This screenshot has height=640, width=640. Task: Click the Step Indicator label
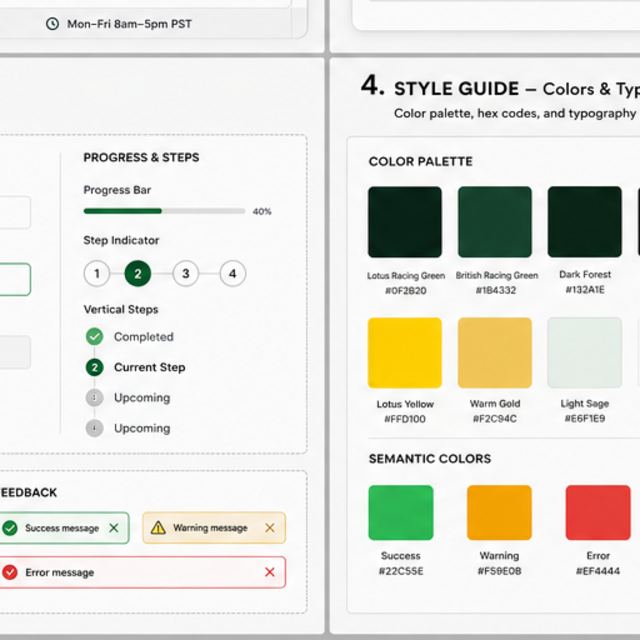click(x=121, y=240)
